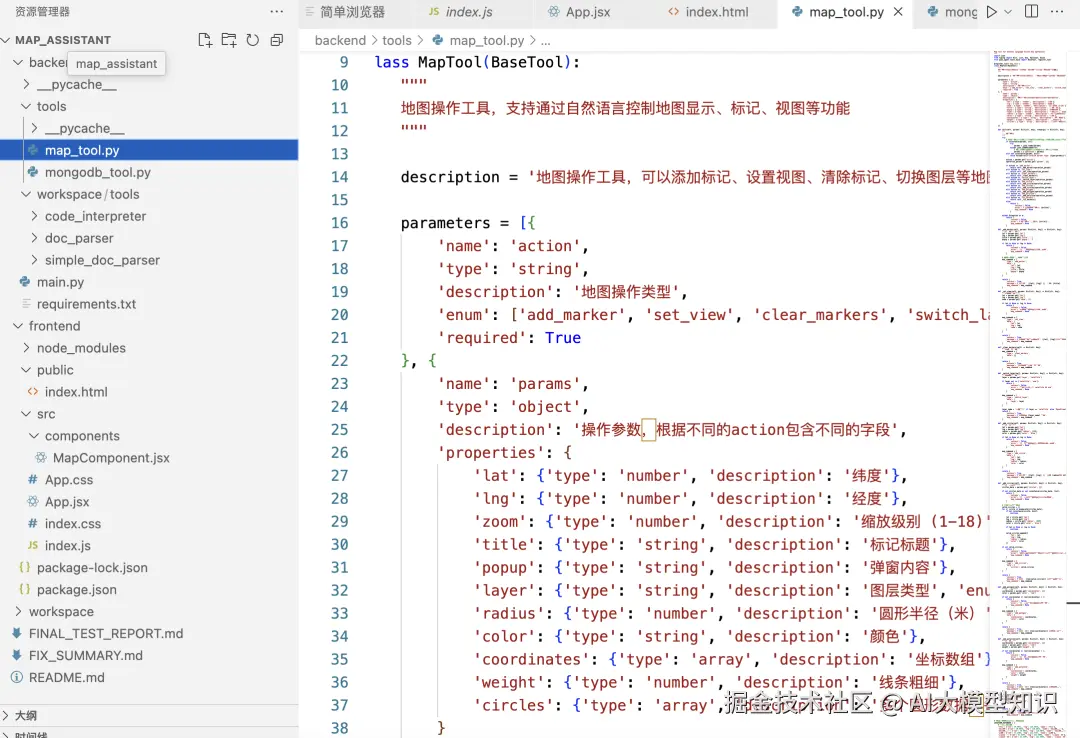
Task: Collapse the tools folder
Action: point(26,106)
